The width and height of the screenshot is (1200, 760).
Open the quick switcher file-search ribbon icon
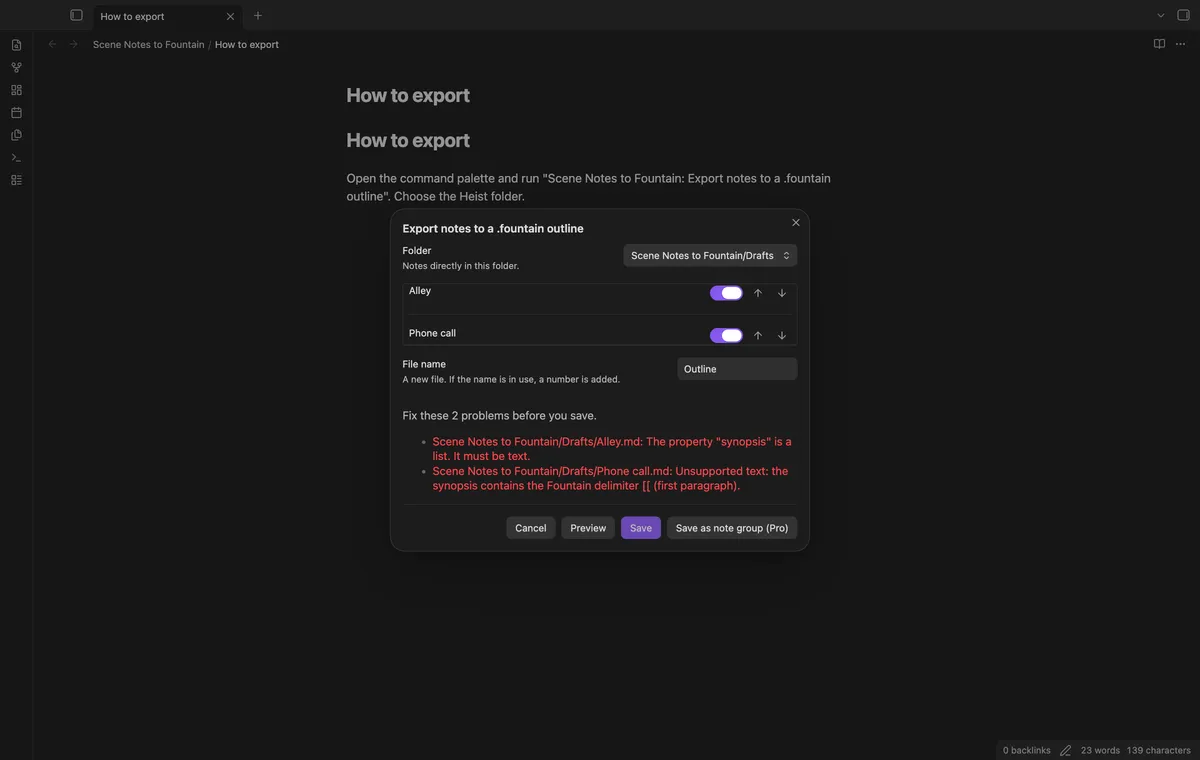pos(16,45)
